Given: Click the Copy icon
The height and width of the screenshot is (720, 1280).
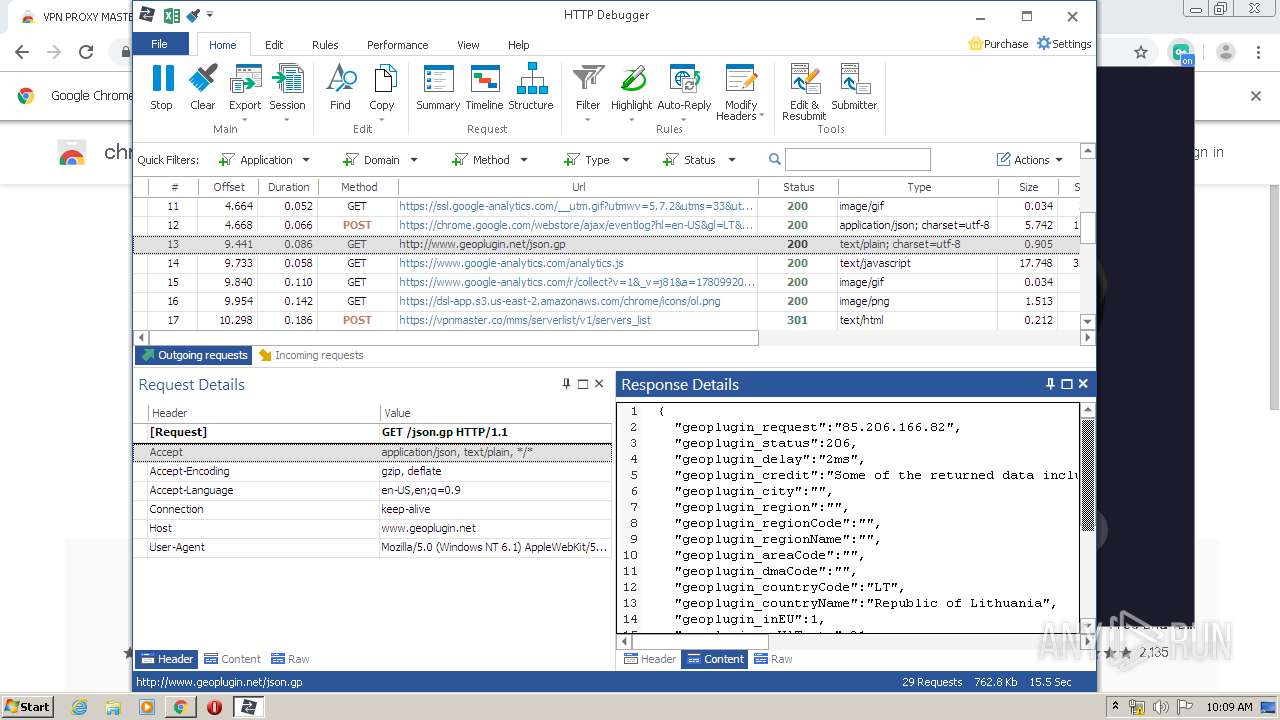Looking at the screenshot, I should click(383, 78).
